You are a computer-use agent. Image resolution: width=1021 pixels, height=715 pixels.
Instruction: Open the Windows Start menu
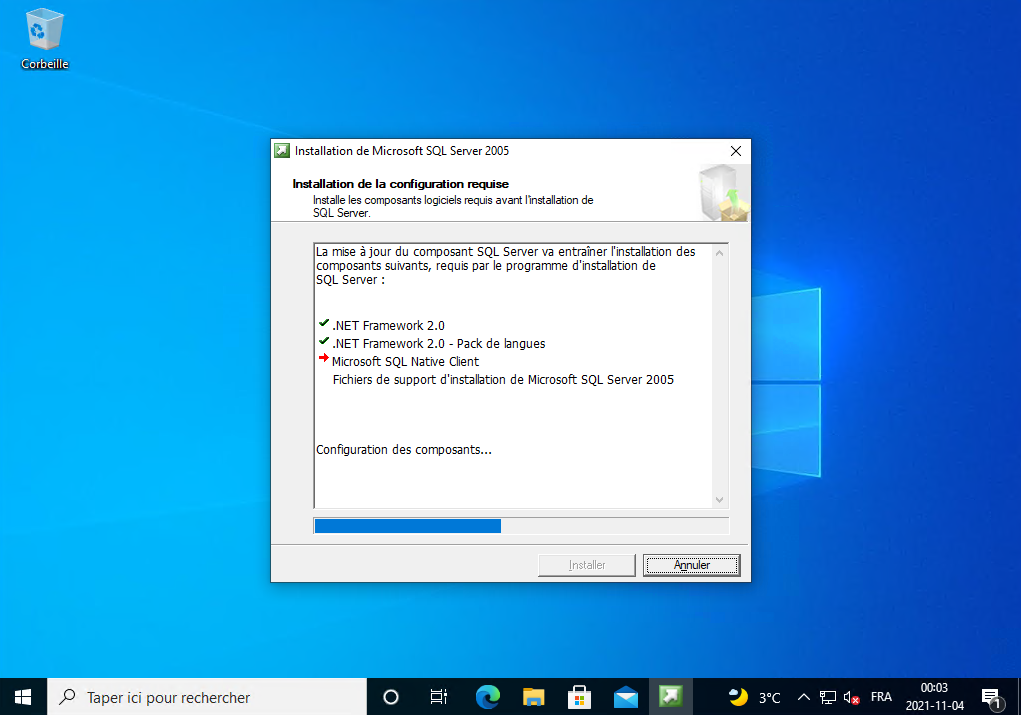(x=23, y=697)
